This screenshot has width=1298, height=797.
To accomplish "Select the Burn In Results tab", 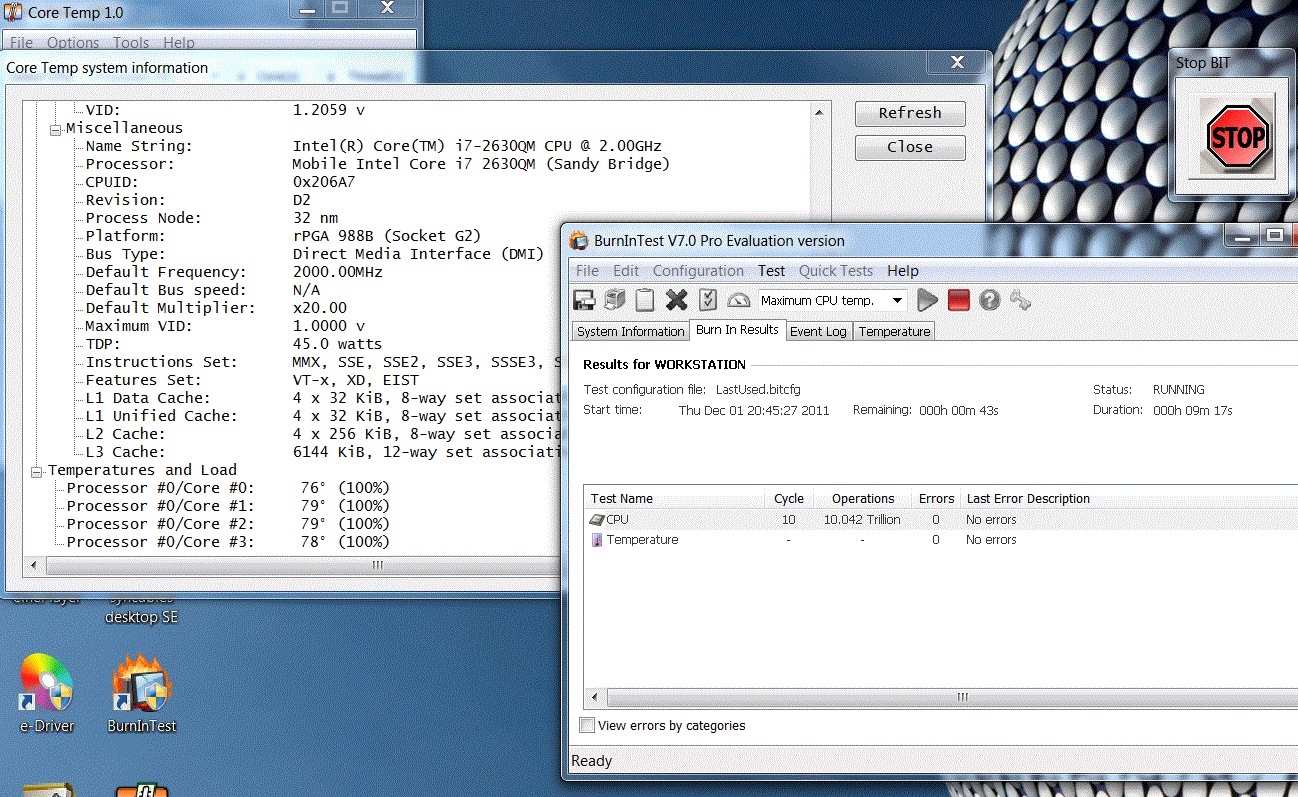I will 737,330.
